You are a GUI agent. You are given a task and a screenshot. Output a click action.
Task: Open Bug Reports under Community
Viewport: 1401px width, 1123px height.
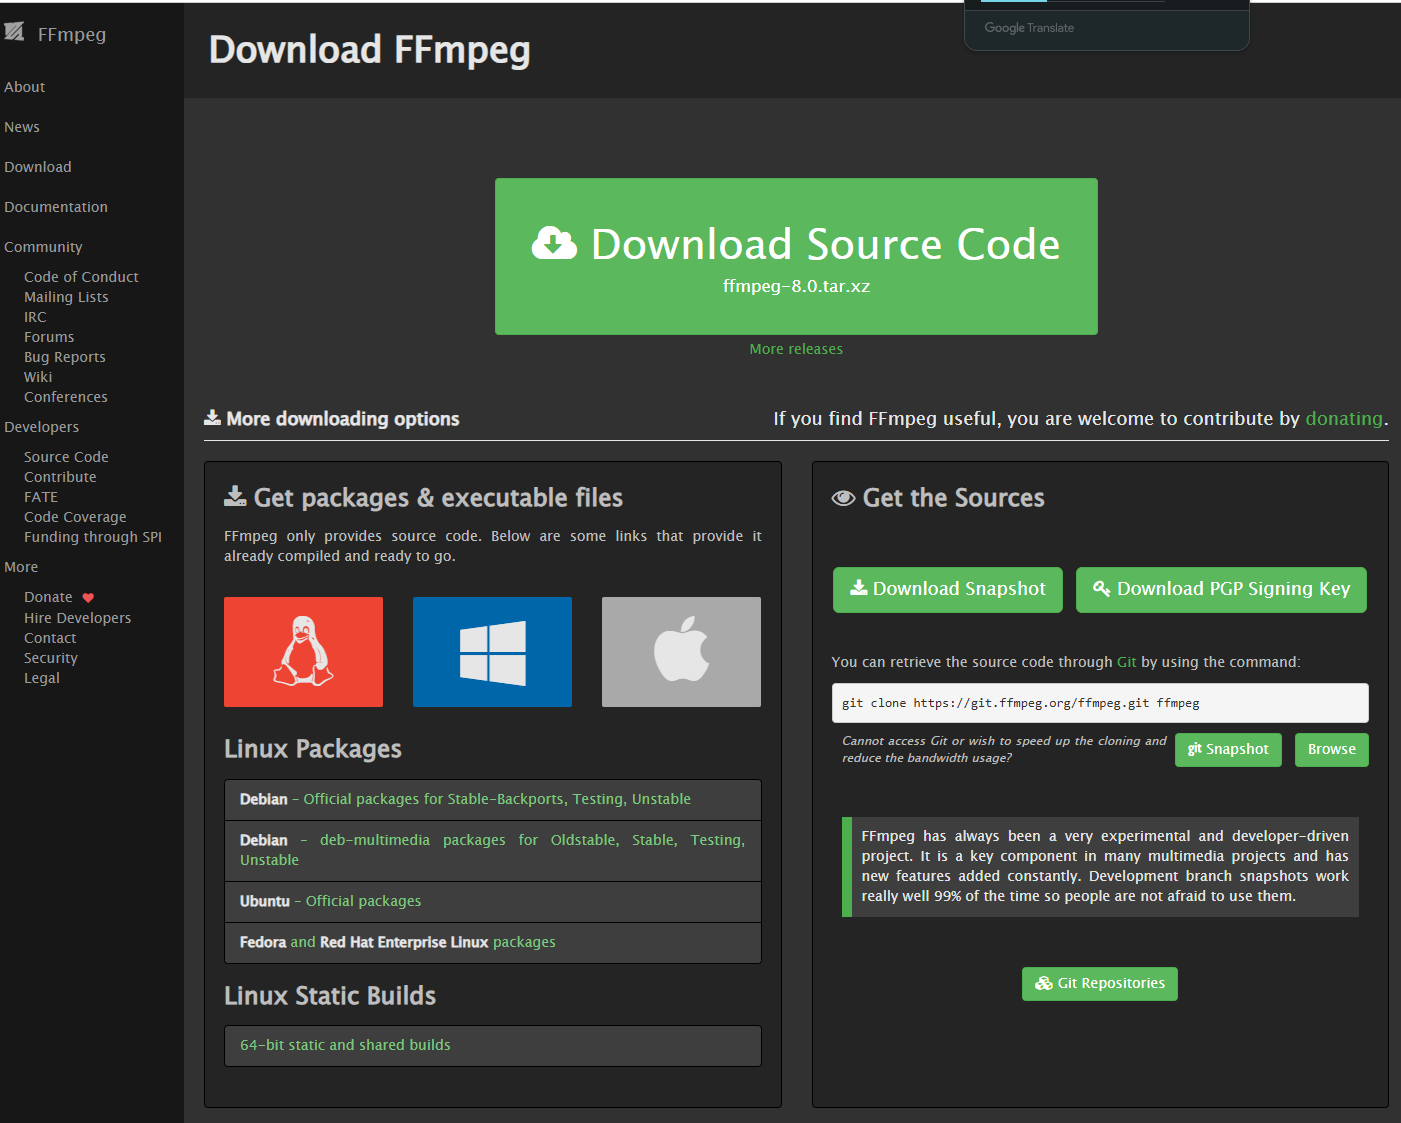pos(65,357)
